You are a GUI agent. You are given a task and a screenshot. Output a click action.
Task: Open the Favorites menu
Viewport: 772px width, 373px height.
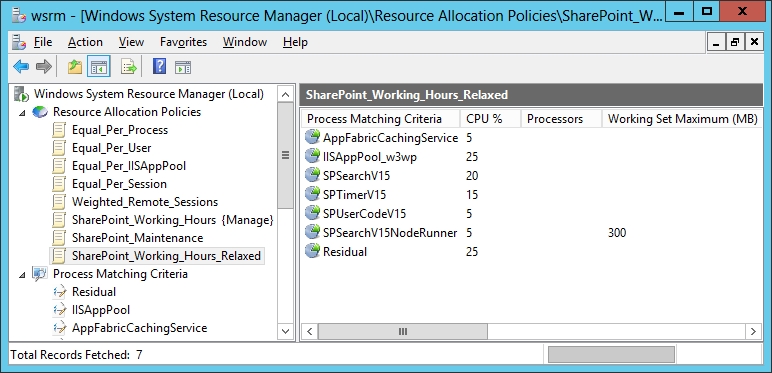coord(183,42)
